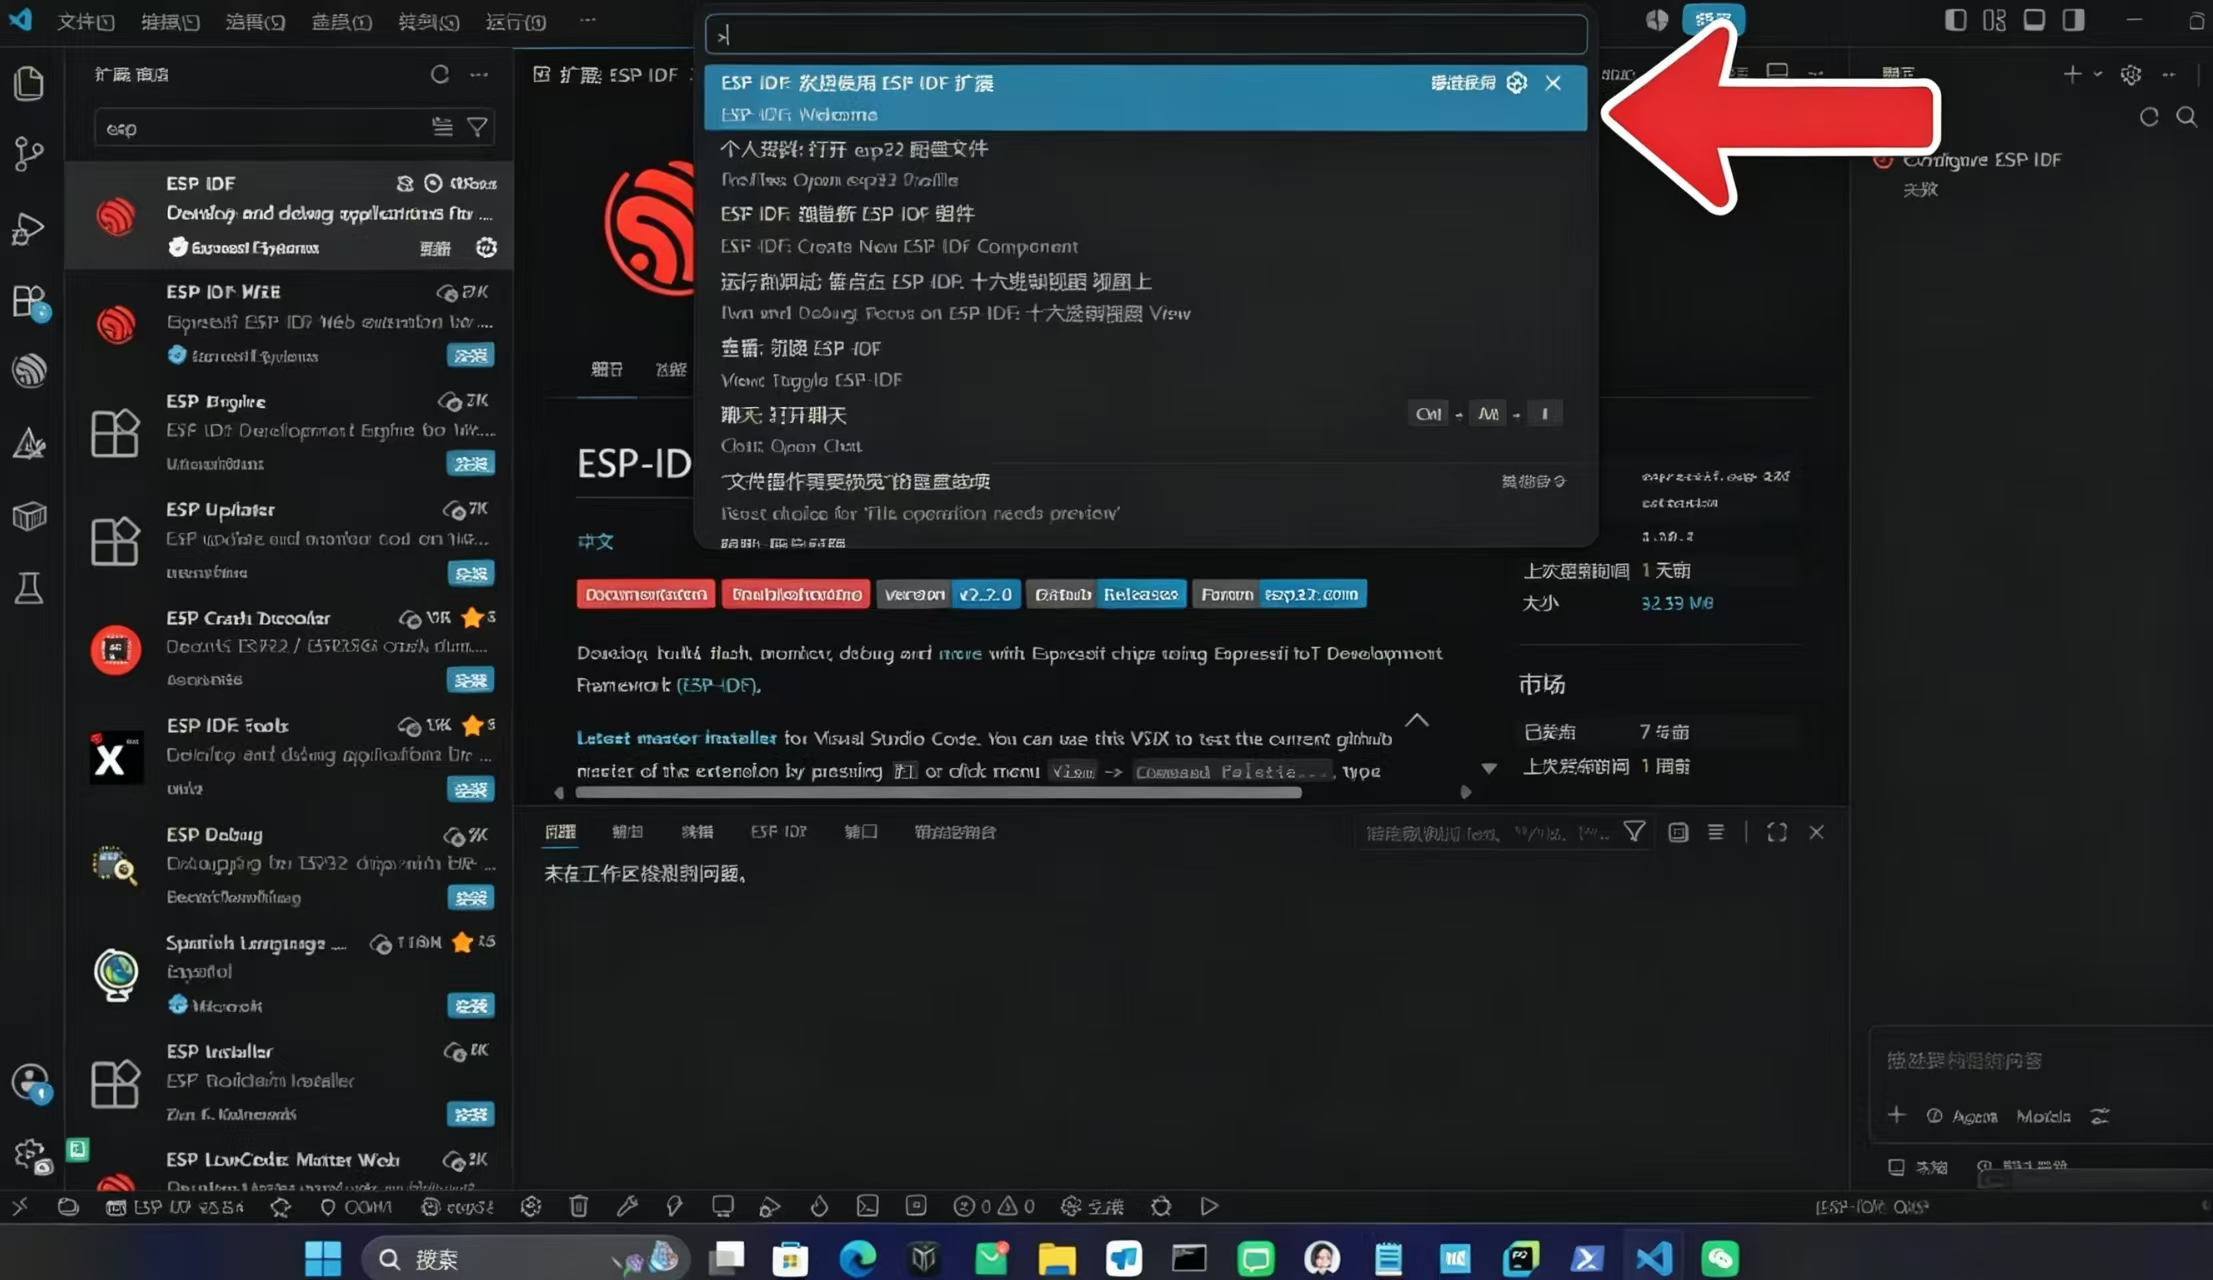Focus the command palette input field

pyautogui.click(x=1146, y=36)
